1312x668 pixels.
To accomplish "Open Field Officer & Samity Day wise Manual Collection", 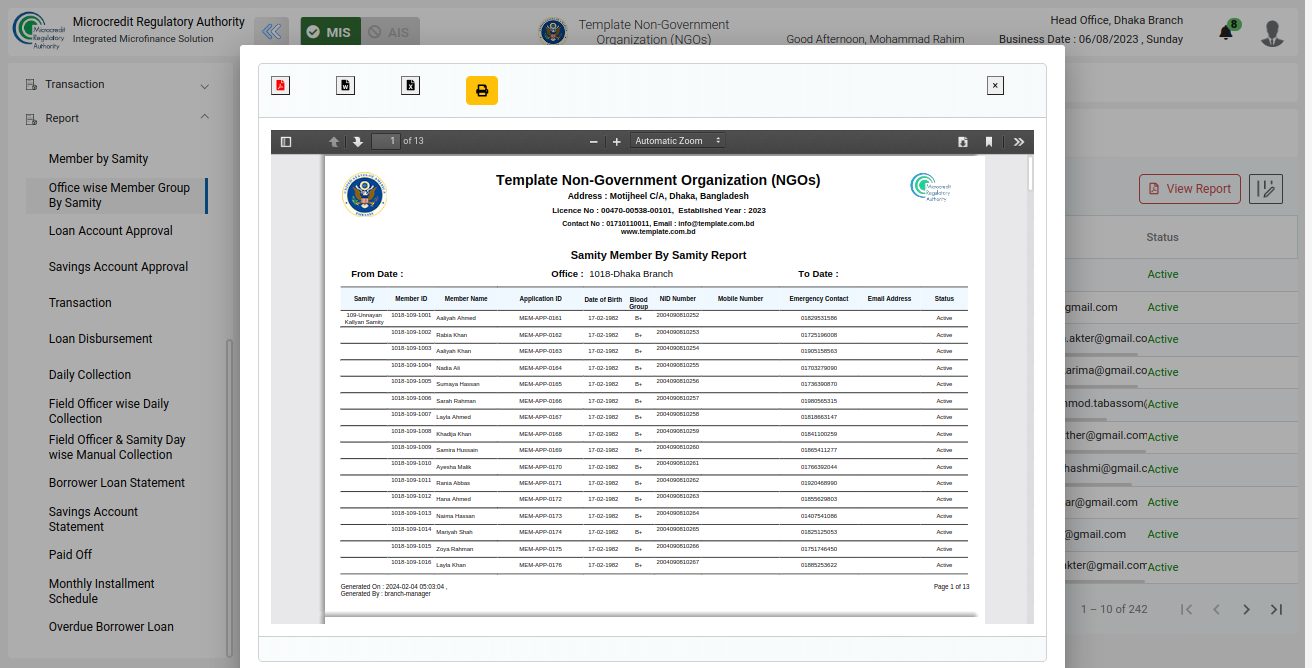I will [117, 447].
